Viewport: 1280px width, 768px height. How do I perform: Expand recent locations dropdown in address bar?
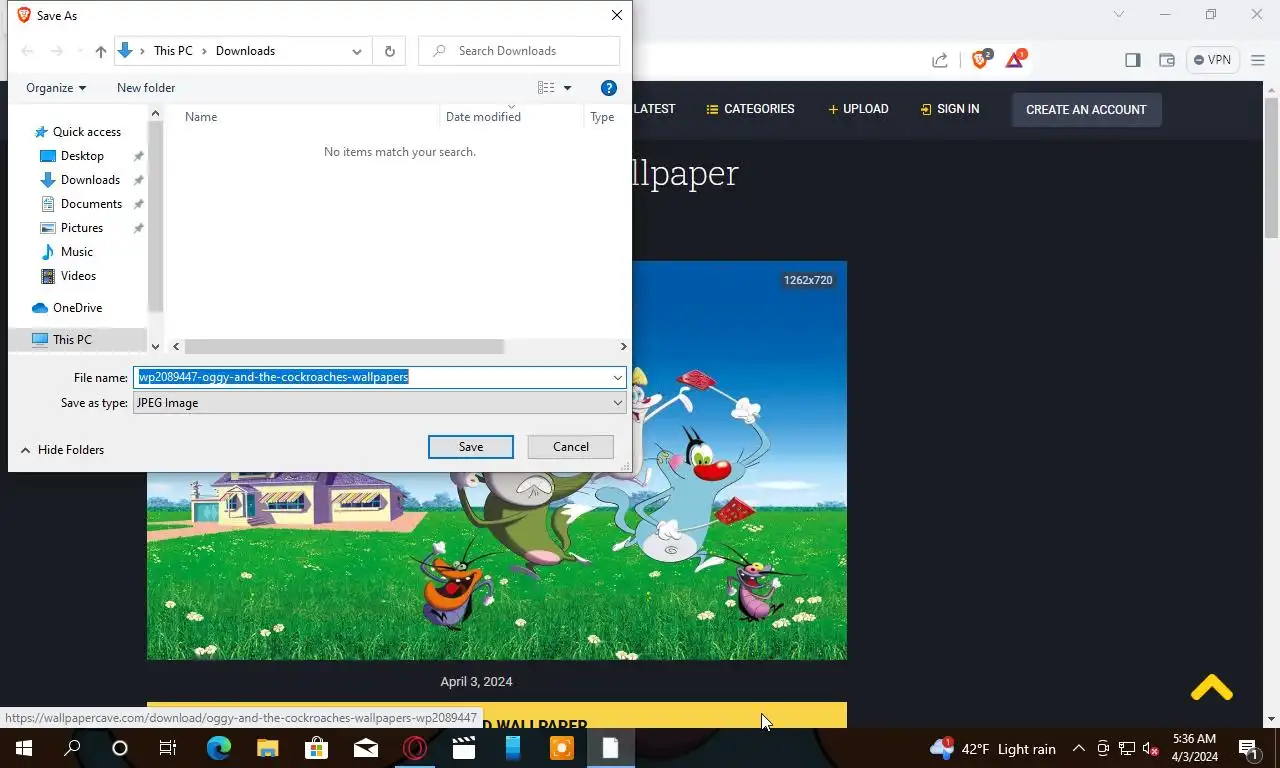pos(357,51)
